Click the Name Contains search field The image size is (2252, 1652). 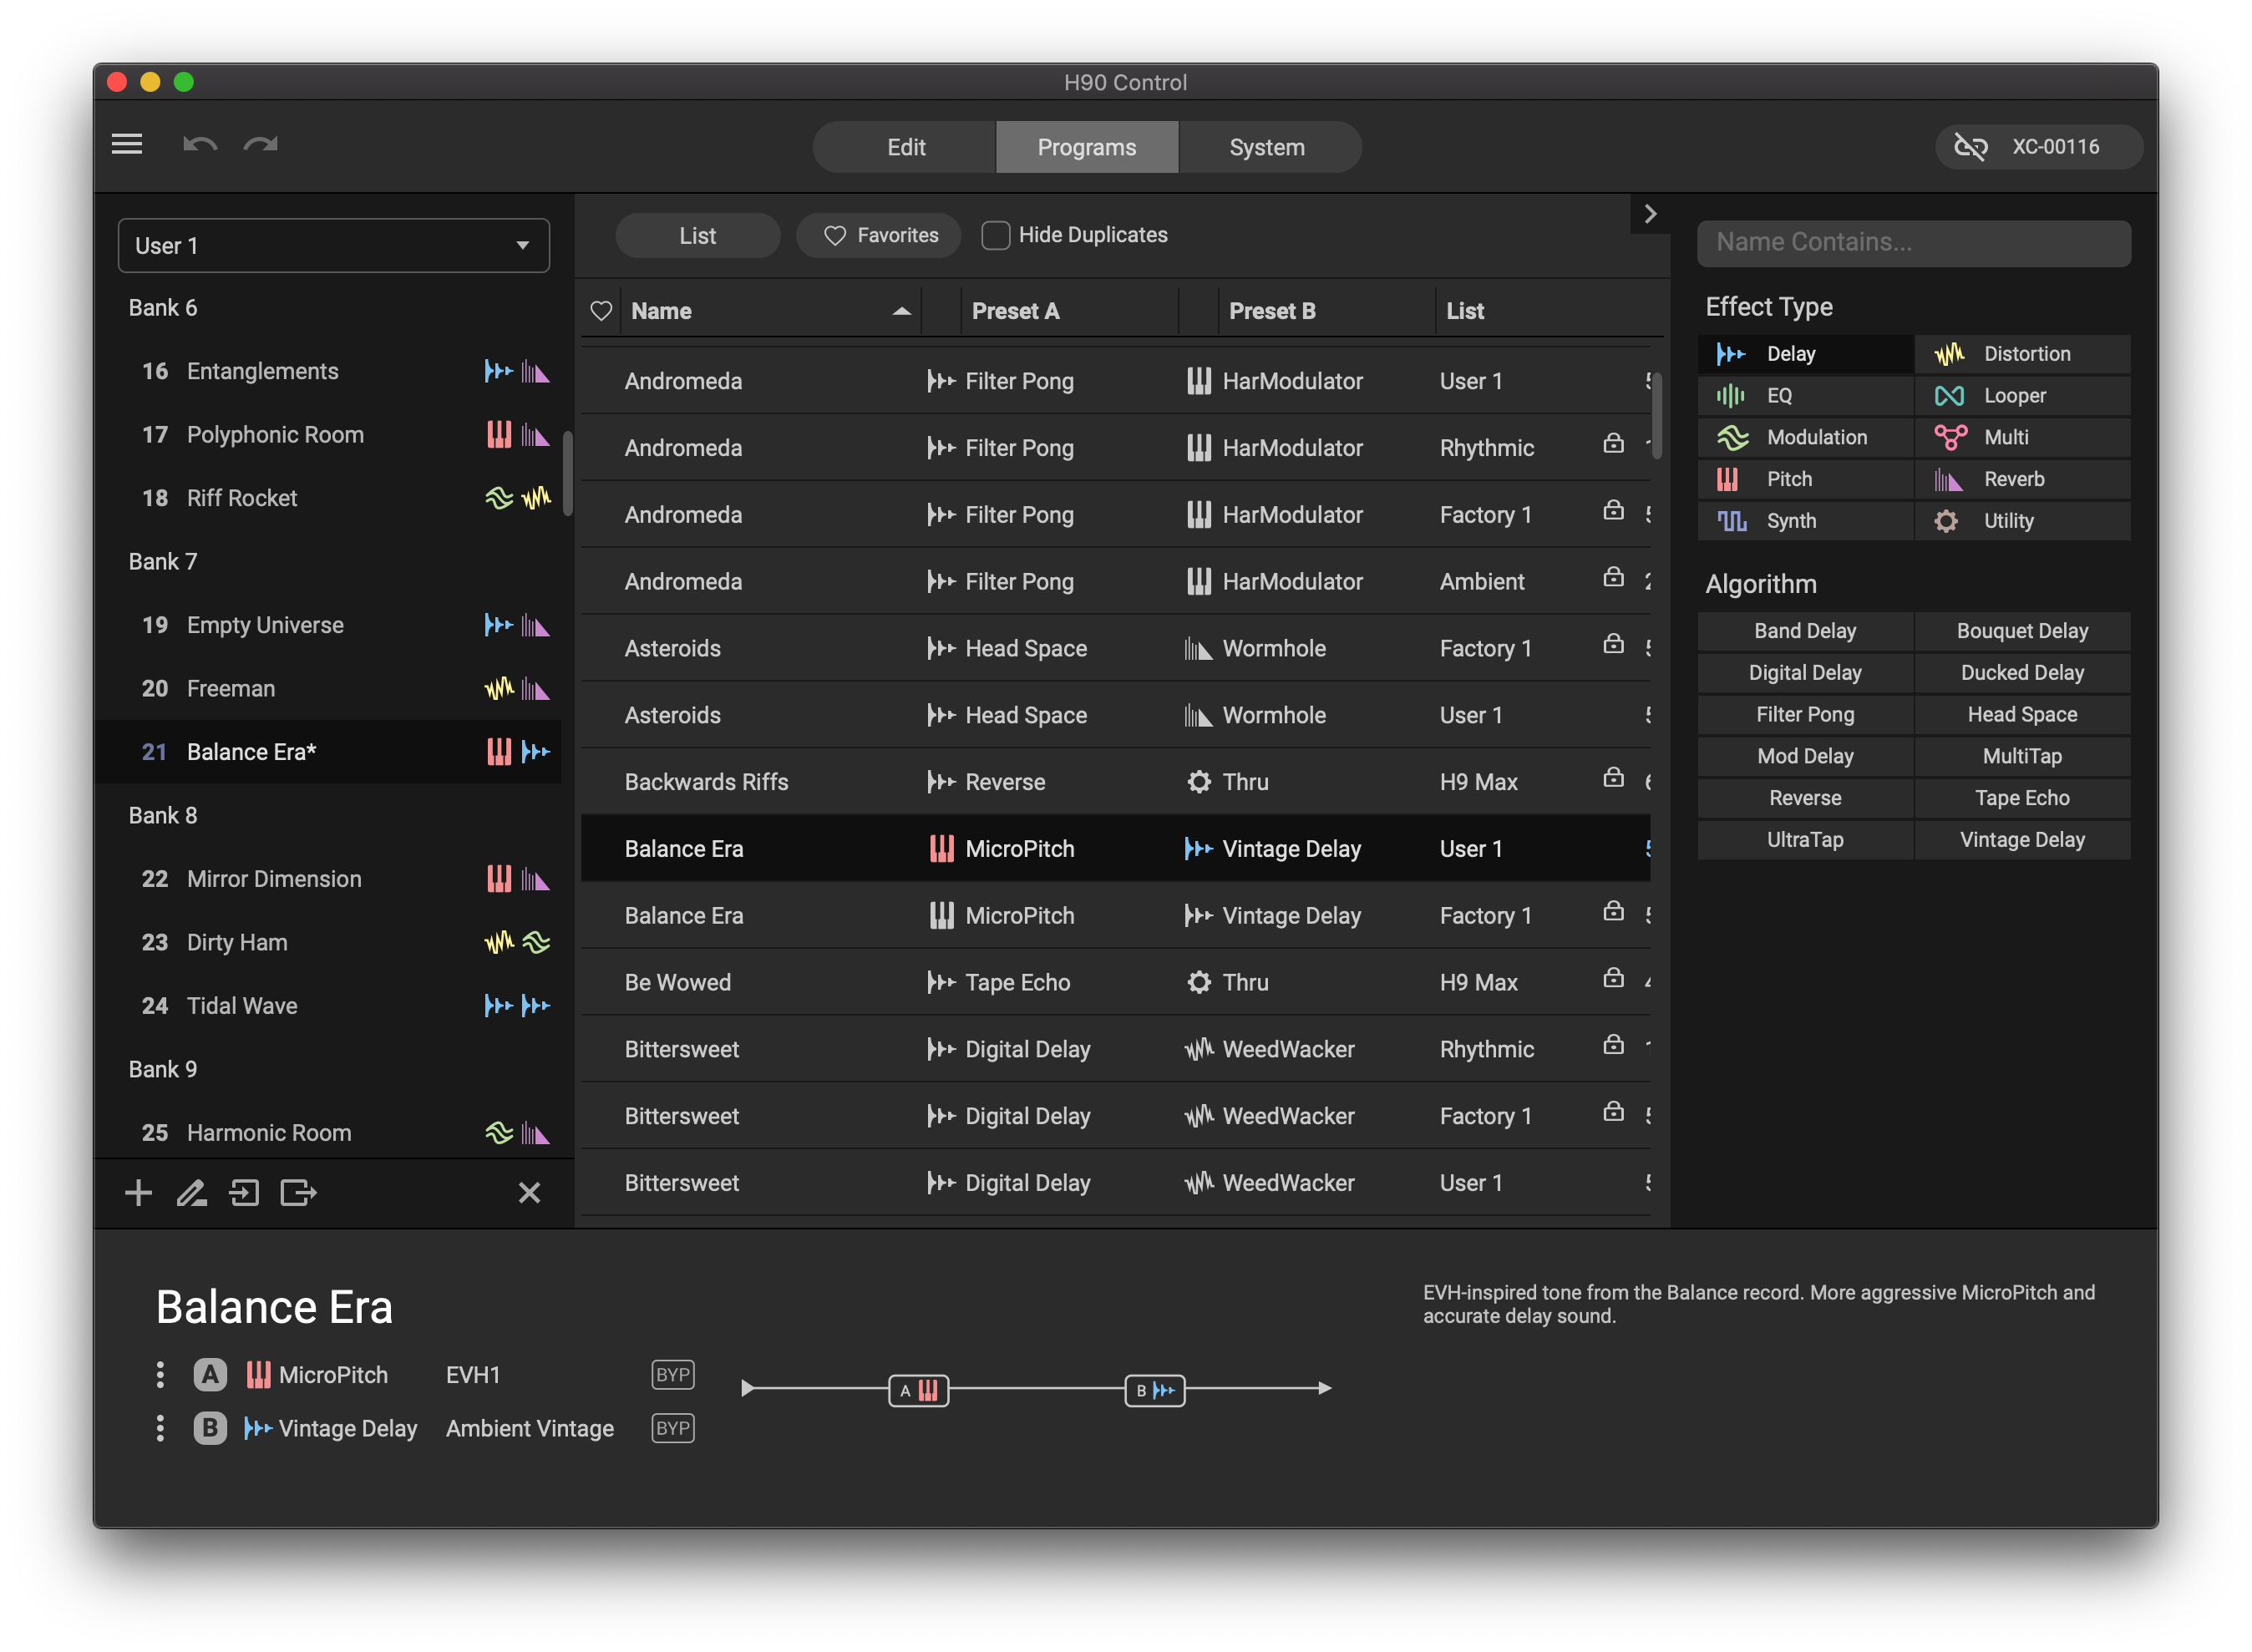point(1913,242)
